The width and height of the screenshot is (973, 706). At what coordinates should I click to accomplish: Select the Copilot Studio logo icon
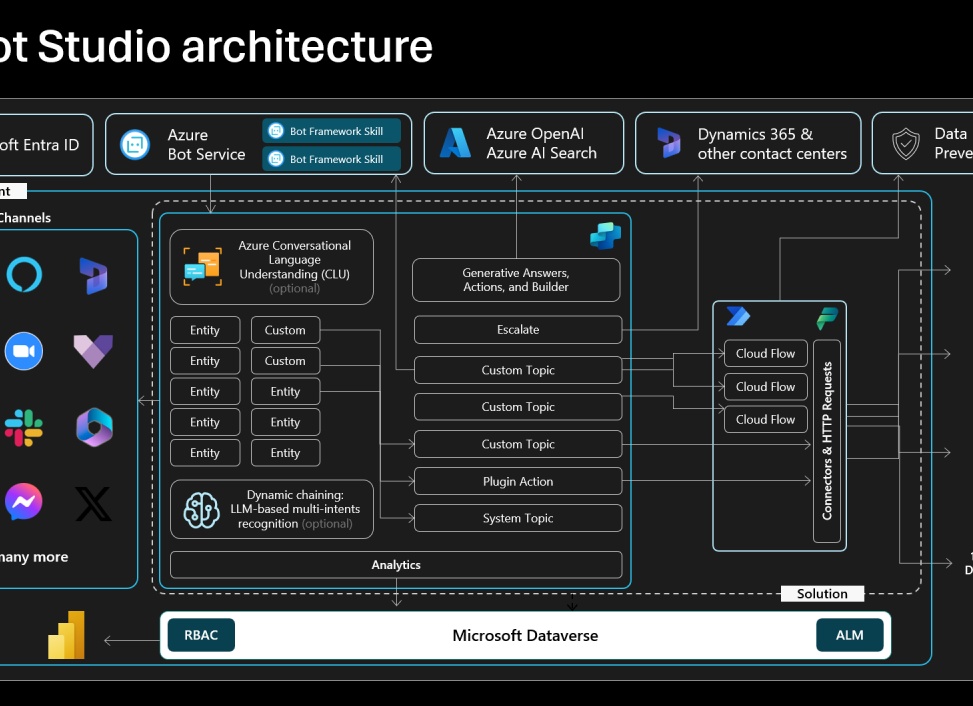coord(606,236)
